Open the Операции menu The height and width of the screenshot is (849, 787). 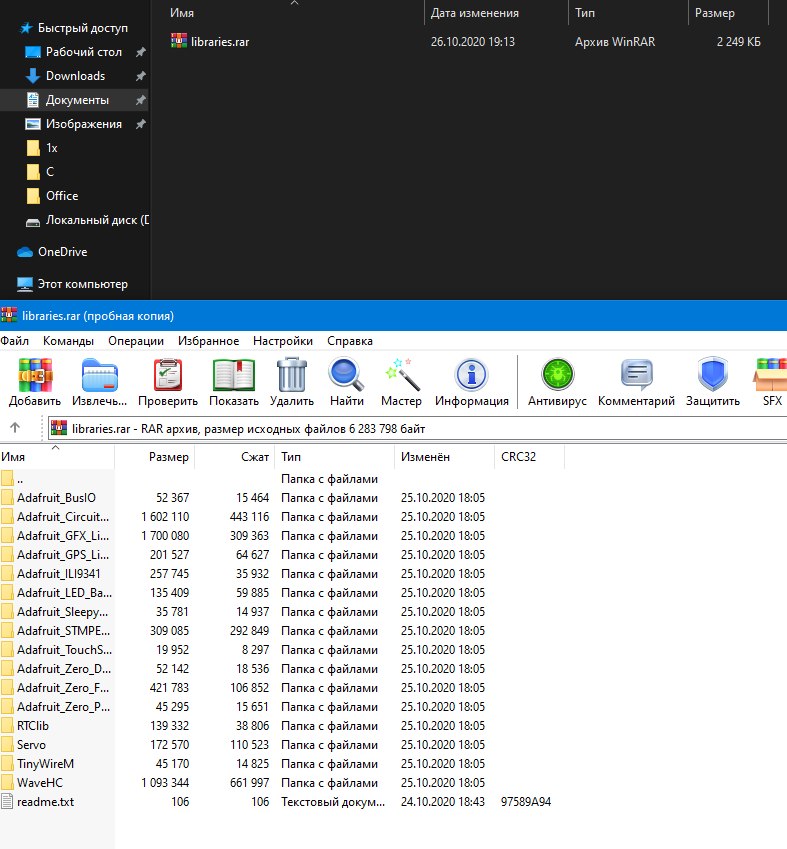pyautogui.click(x=136, y=341)
